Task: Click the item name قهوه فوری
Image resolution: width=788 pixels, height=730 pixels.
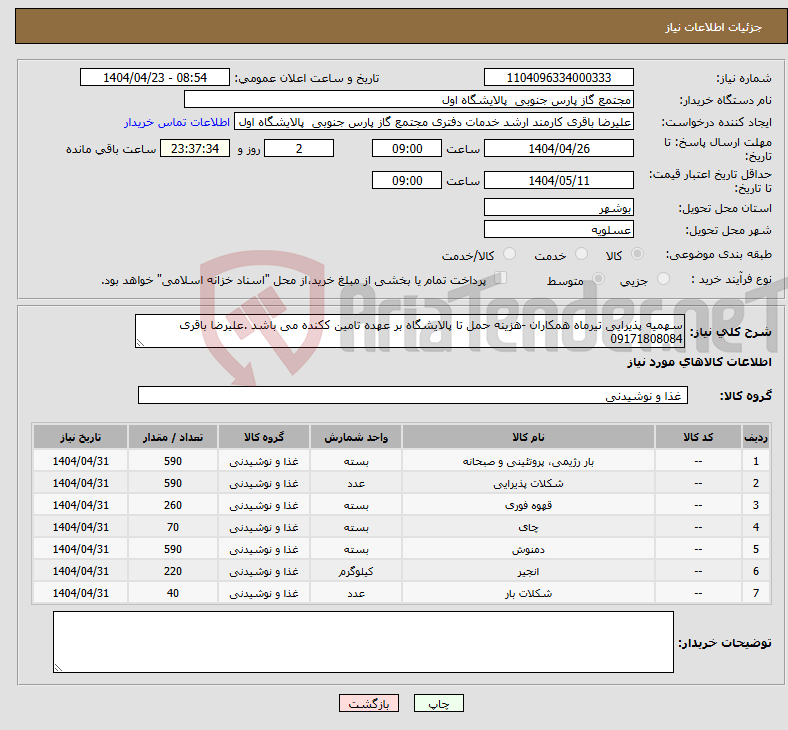Action: [528, 505]
